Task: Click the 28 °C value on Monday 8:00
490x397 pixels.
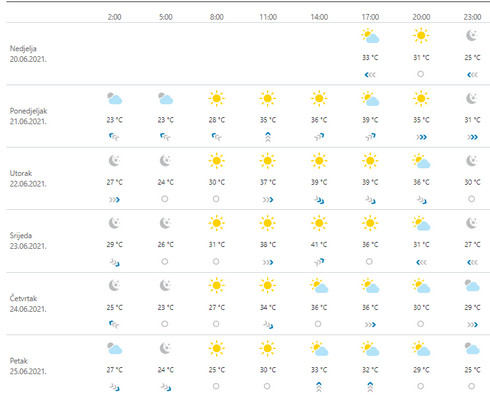Action: tap(217, 120)
